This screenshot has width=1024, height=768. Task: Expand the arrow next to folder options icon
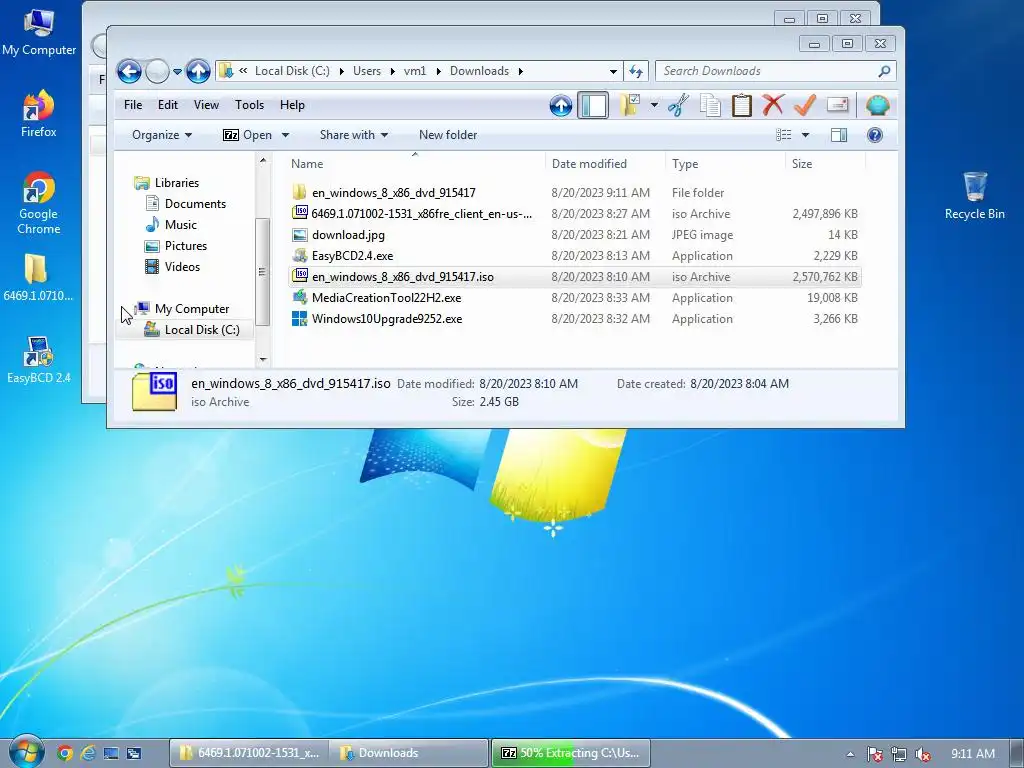(x=654, y=104)
